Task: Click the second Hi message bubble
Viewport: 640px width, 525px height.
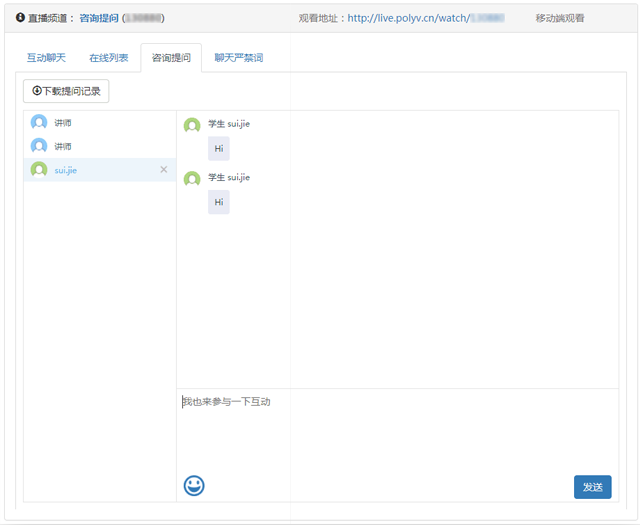Action: tap(218, 202)
